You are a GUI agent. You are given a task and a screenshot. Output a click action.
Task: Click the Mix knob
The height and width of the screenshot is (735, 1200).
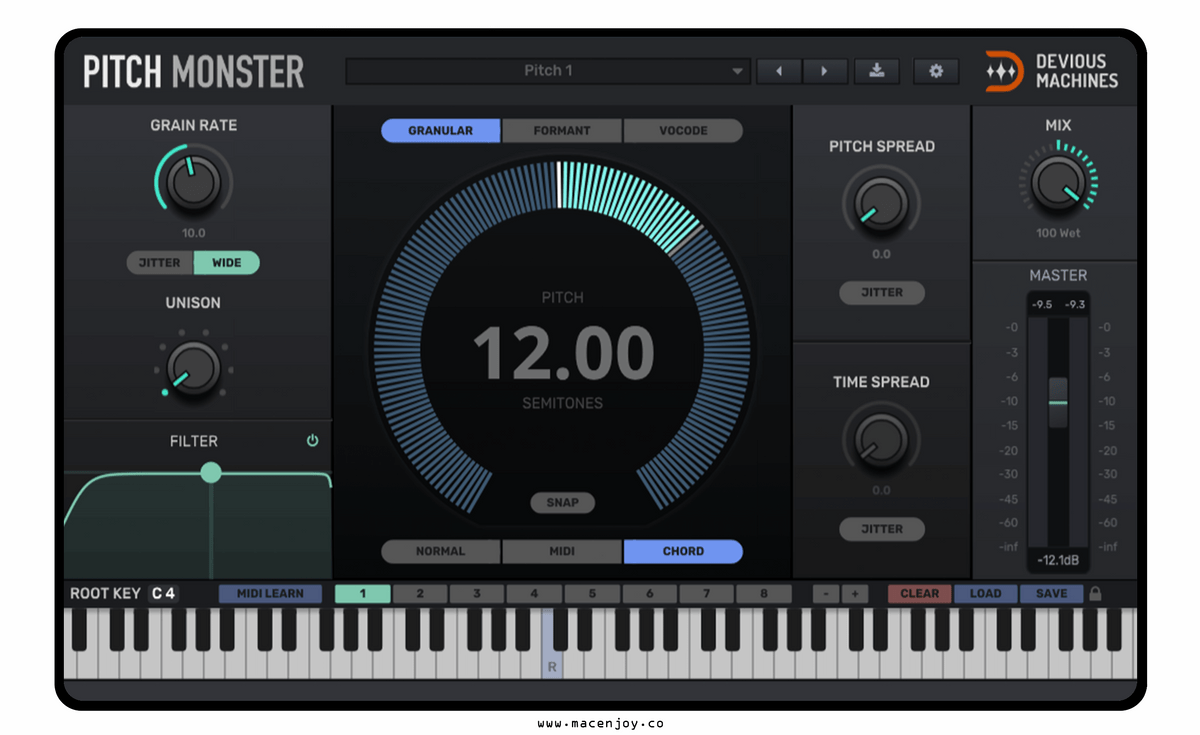1057,181
